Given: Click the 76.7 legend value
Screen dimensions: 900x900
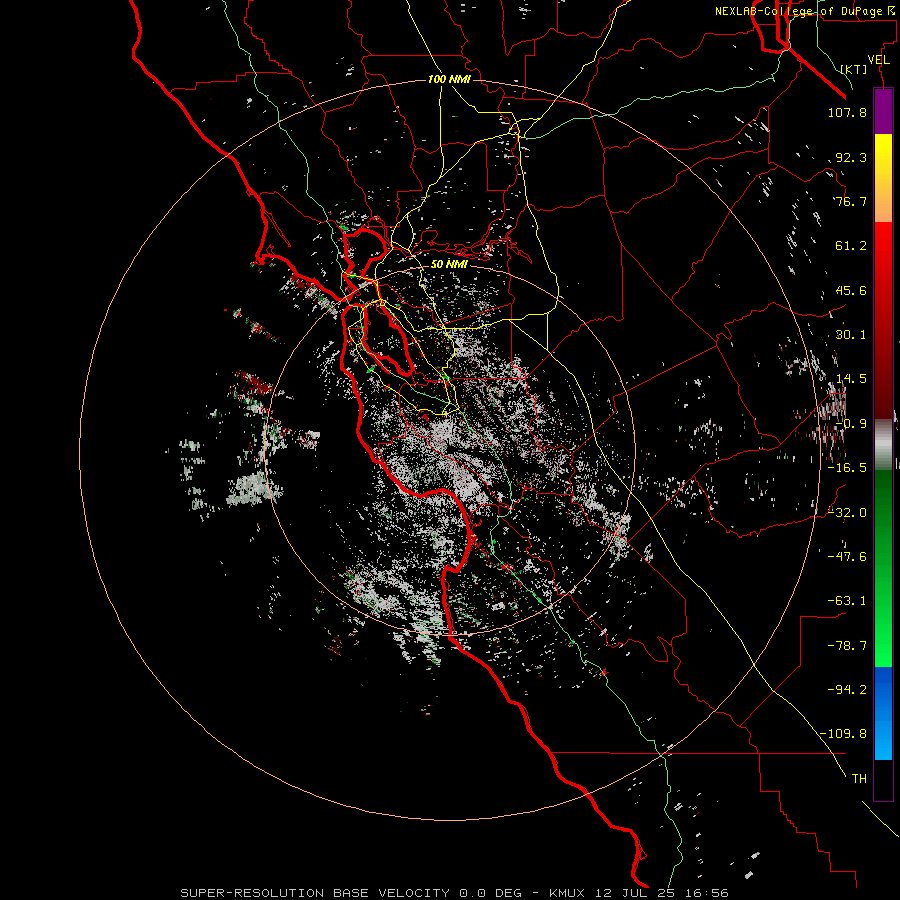Looking at the screenshot, I should pos(851,201).
